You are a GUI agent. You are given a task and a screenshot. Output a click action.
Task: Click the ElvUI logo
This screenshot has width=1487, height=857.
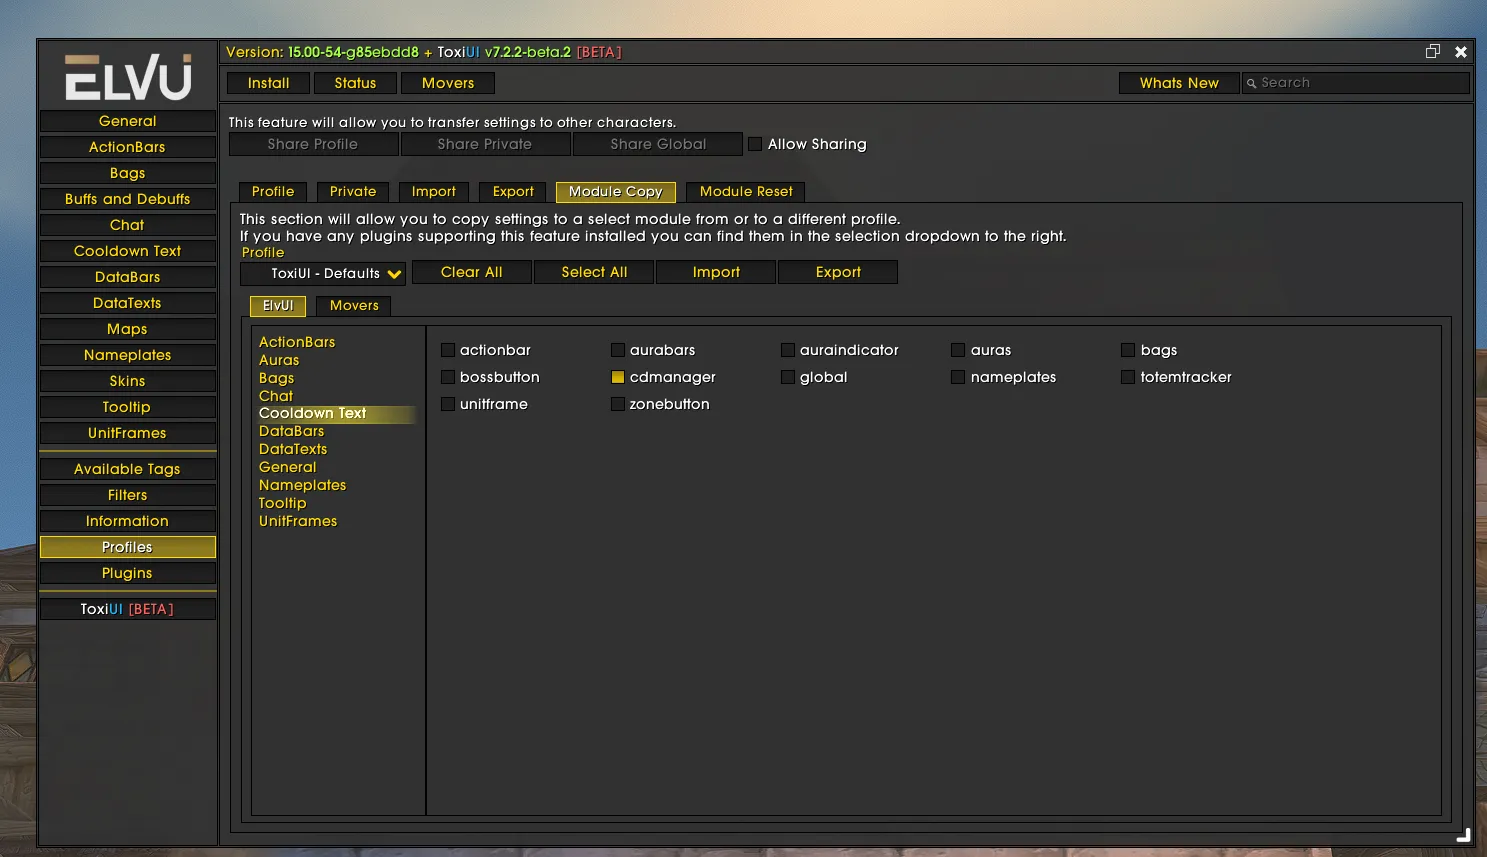(128, 77)
